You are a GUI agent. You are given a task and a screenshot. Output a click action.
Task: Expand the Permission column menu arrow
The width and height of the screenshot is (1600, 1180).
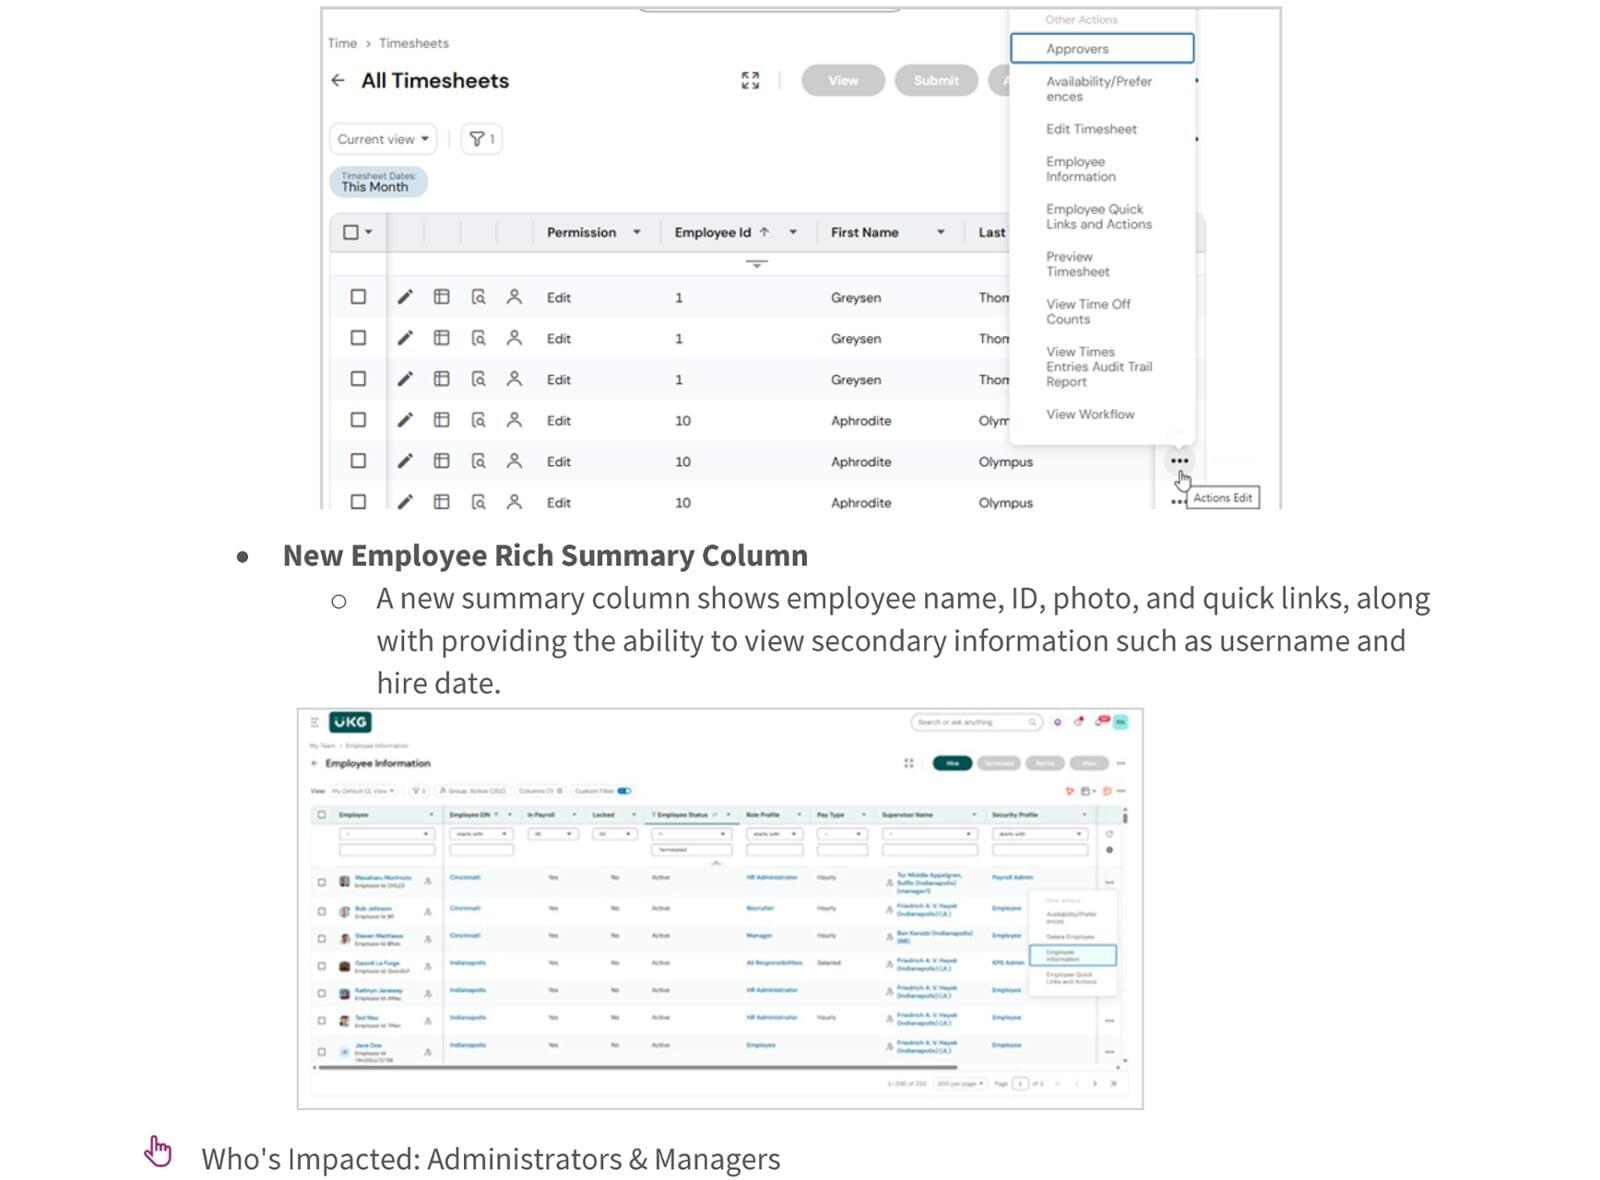point(637,232)
